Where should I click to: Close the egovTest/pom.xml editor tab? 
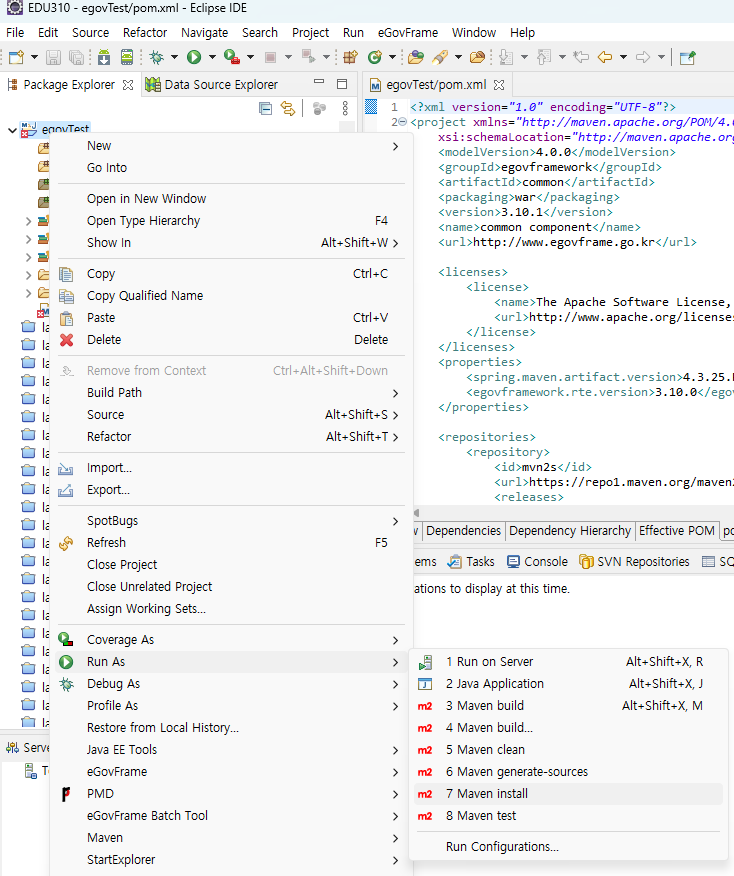coord(499,85)
